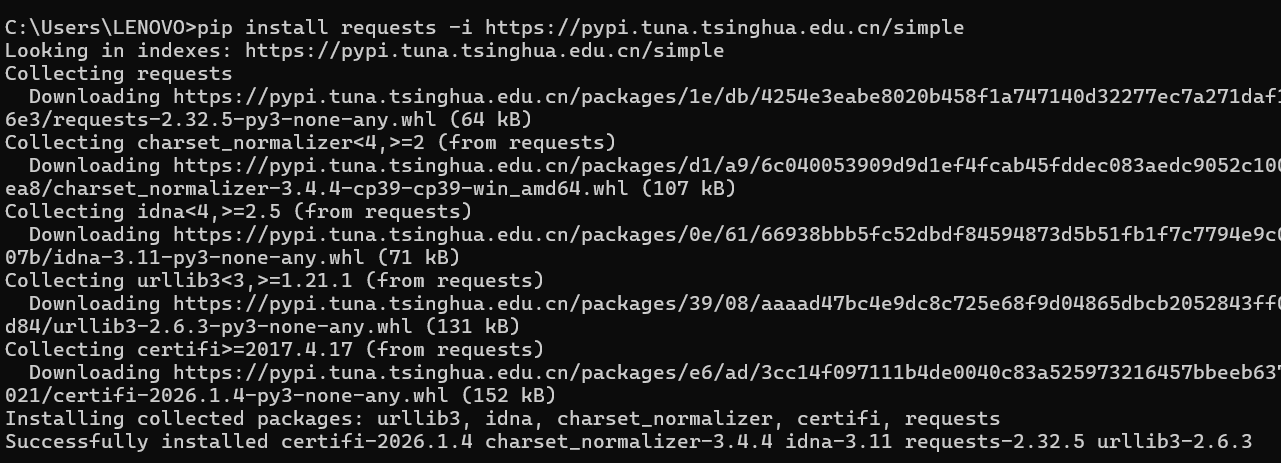Click the "Installing collected packages" line
This screenshot has height=463, width=1281.
click(502, 418)
